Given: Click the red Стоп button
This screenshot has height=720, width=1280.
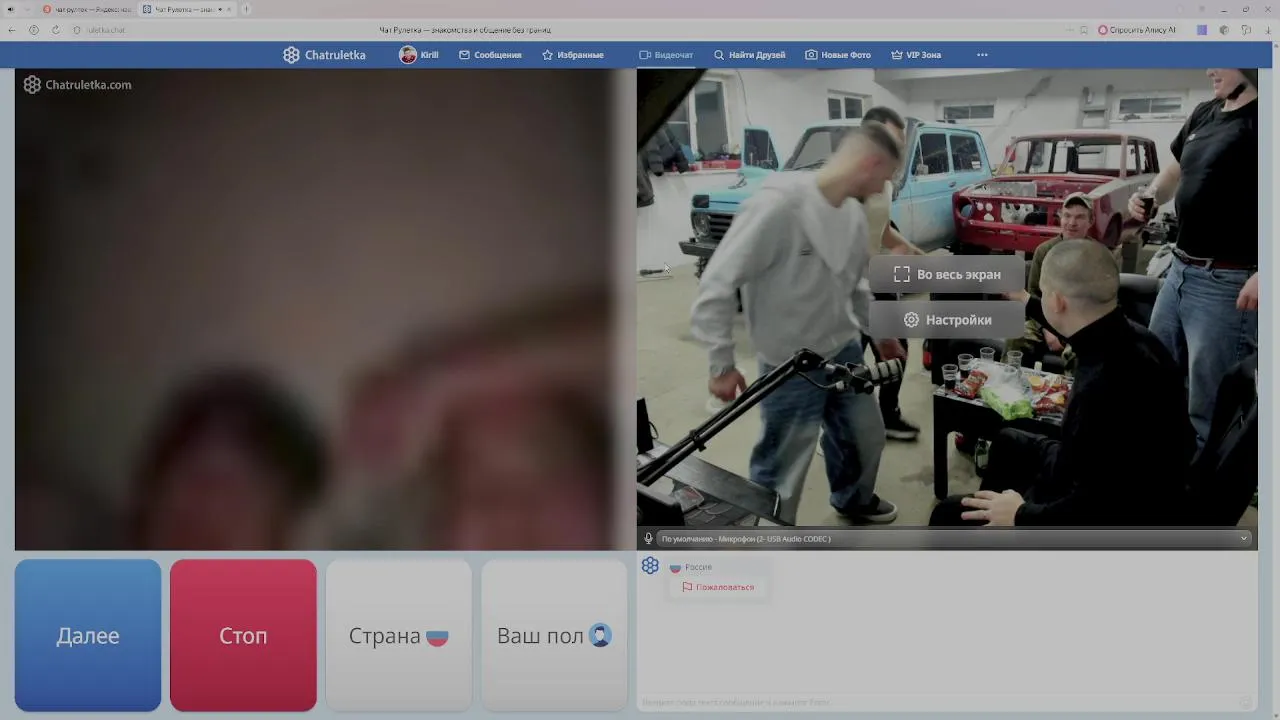Looking at the screenshot, I should [x=243, y=635].
